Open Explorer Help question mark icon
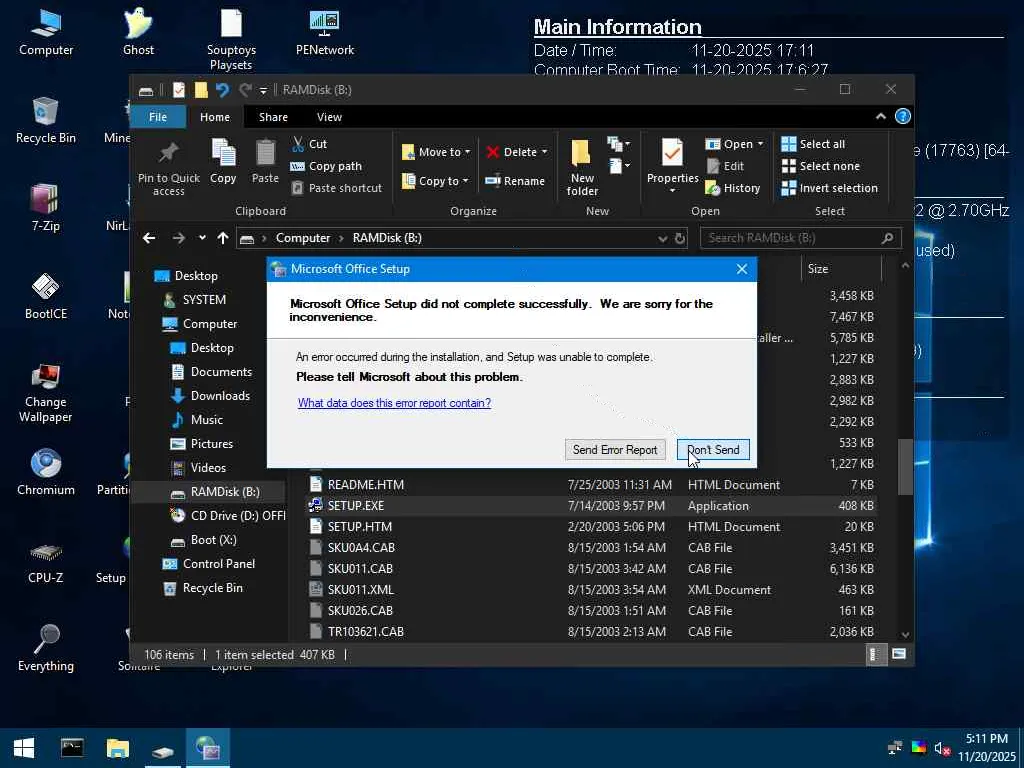Screen dimensions: 1024x768 pyautogui.click(x=903, y=116)
